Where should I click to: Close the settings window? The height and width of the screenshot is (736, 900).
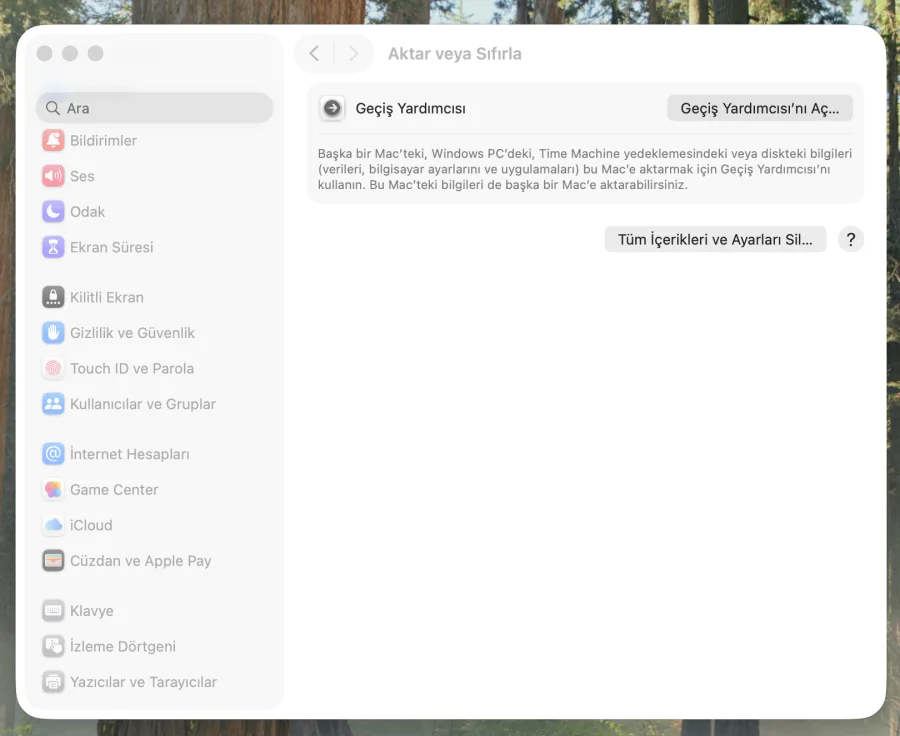pyautogui.click(x=44, y=53)
